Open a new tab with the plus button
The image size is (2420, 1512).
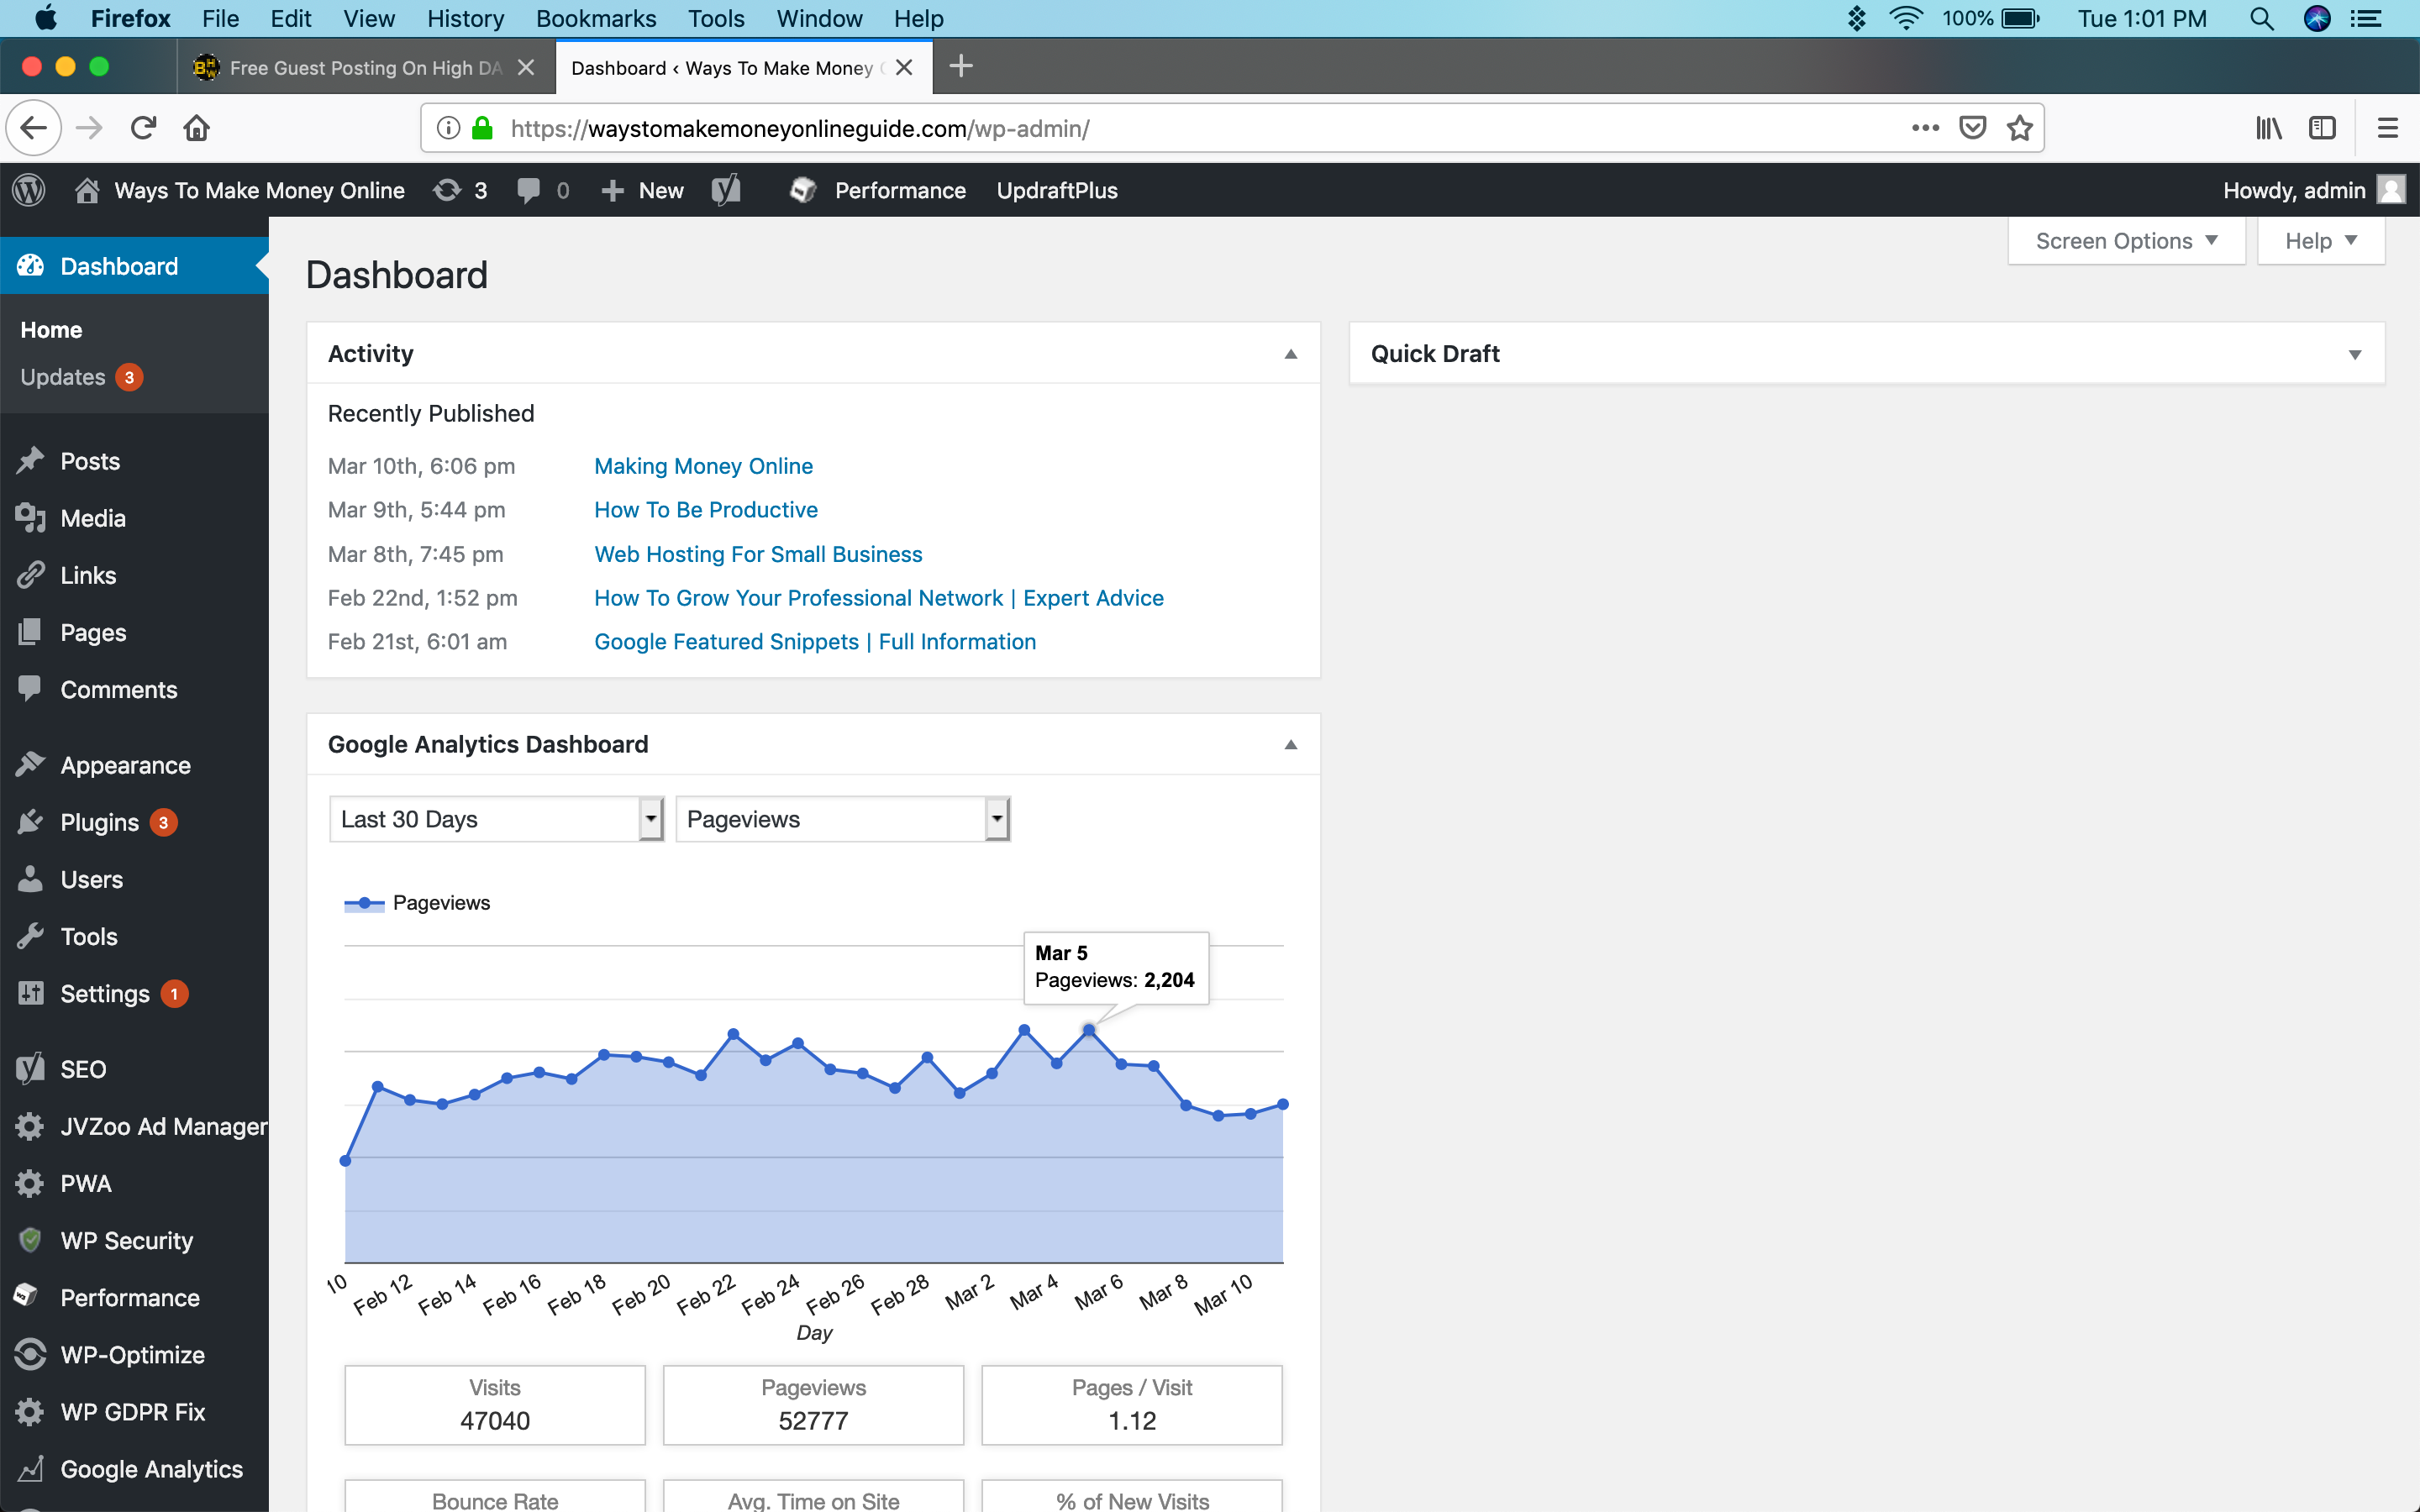coord(961,67)
